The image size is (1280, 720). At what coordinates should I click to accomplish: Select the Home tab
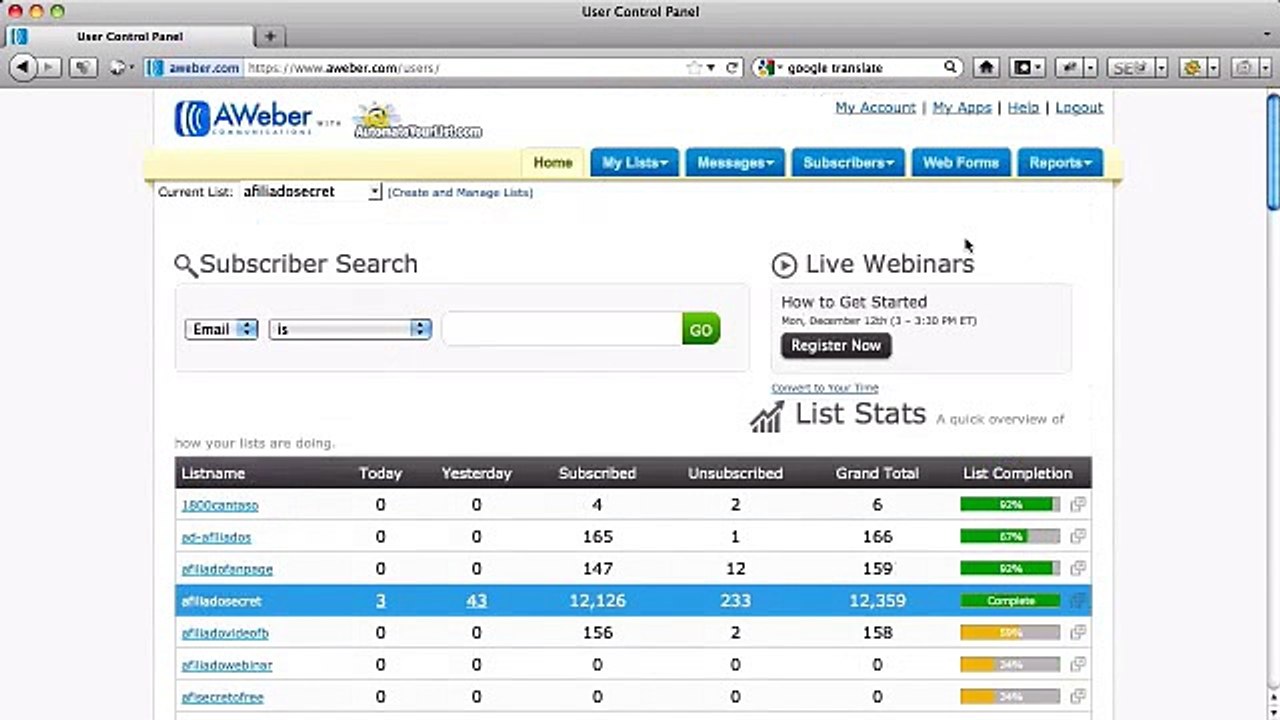point(552,163)
